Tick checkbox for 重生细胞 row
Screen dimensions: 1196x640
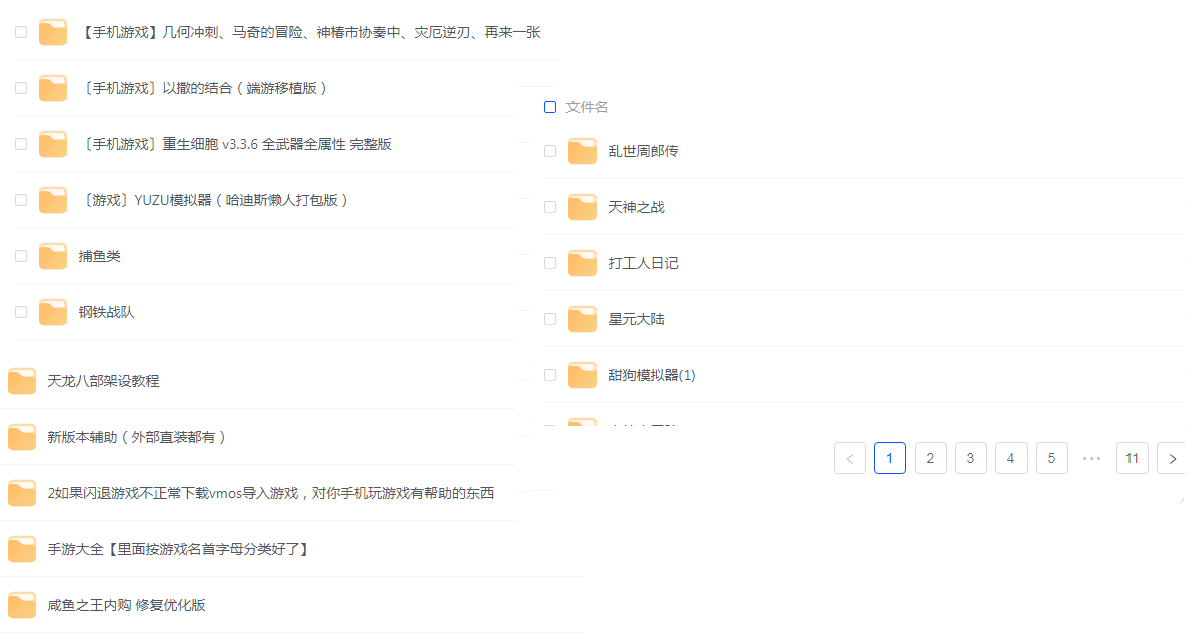click(x=21, y=144)
